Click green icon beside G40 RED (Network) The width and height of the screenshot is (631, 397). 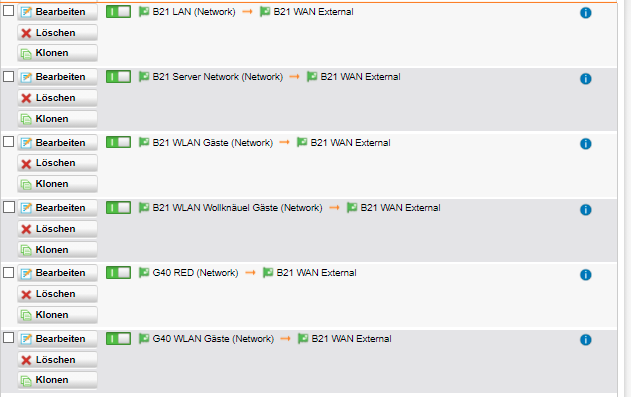click(x=144, y=273)
